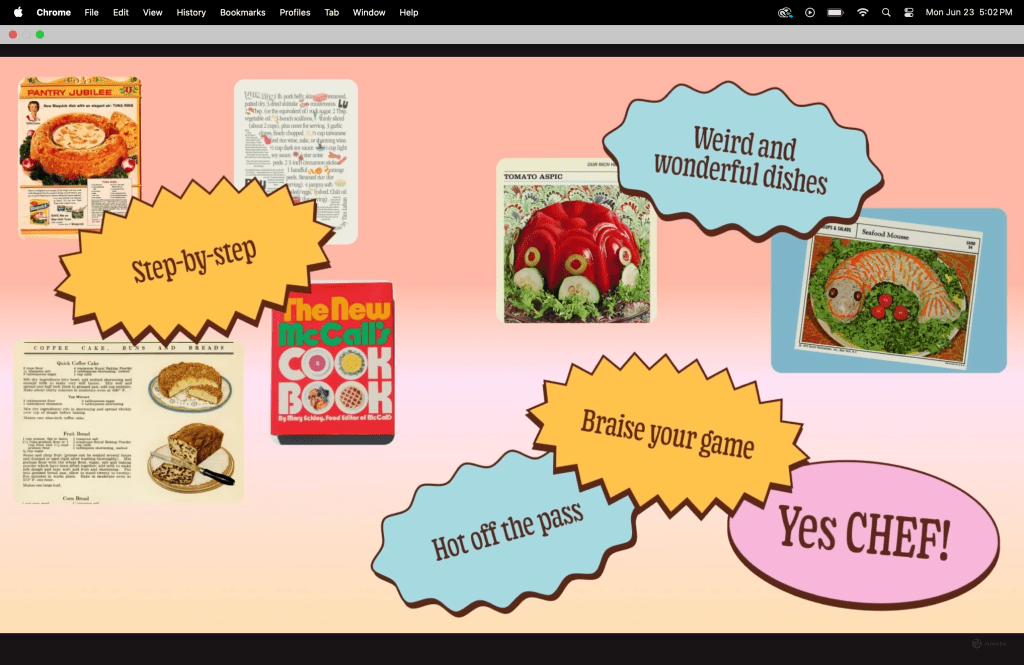Click the "Yes CHEF!" pink oval
This screenshot has height=665, width=1024.
pyautogui.click(x=863, y=535)
